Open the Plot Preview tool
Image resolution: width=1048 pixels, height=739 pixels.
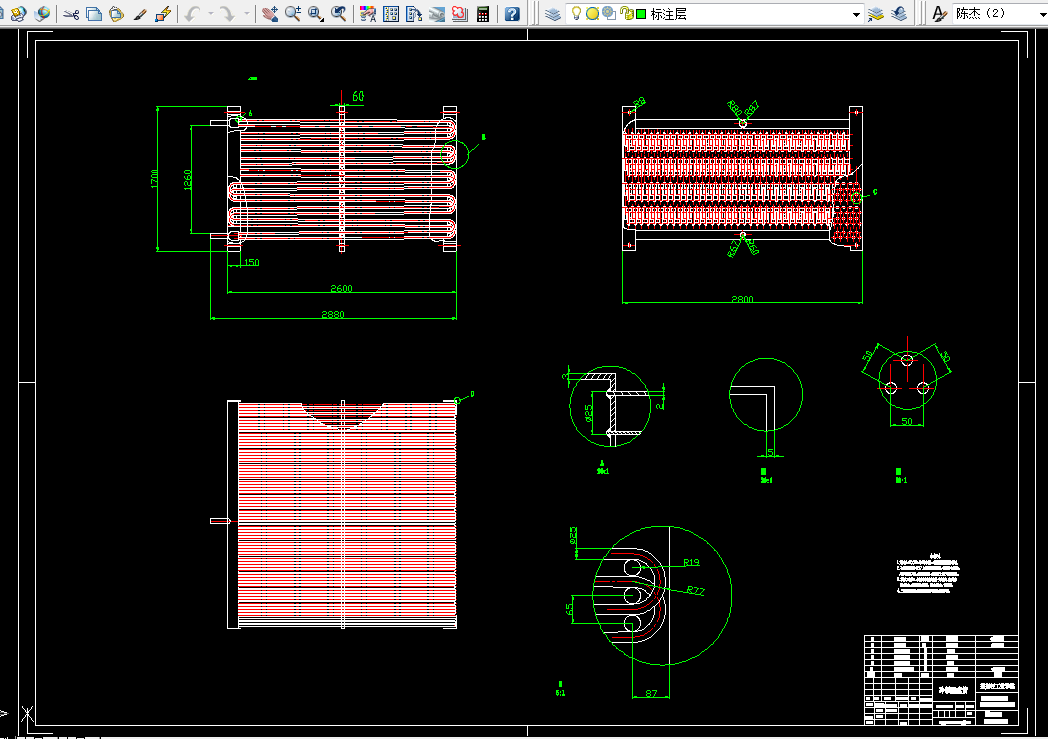(18, 13)
